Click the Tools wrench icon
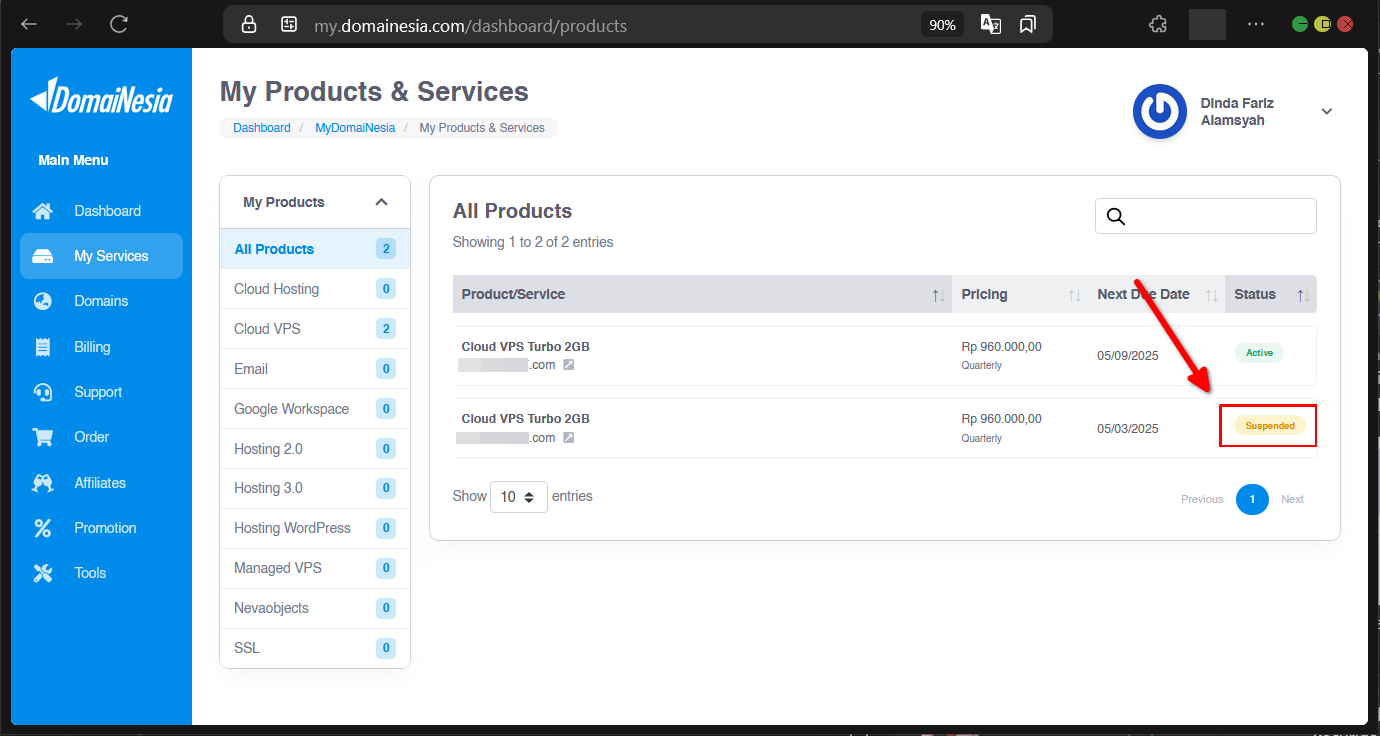 [x=42, y=573]
